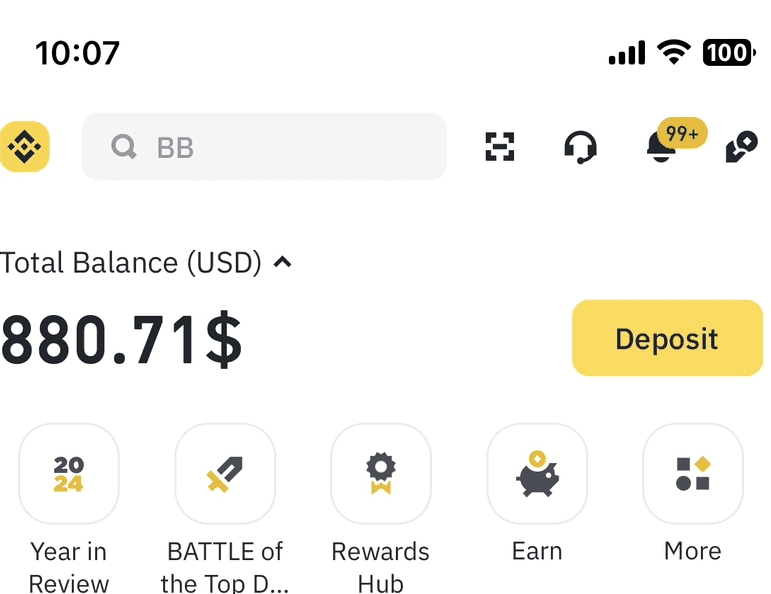
Task: Open Rewards Hub medal icon
Action: pyautogui.click(x=381, y=474)
